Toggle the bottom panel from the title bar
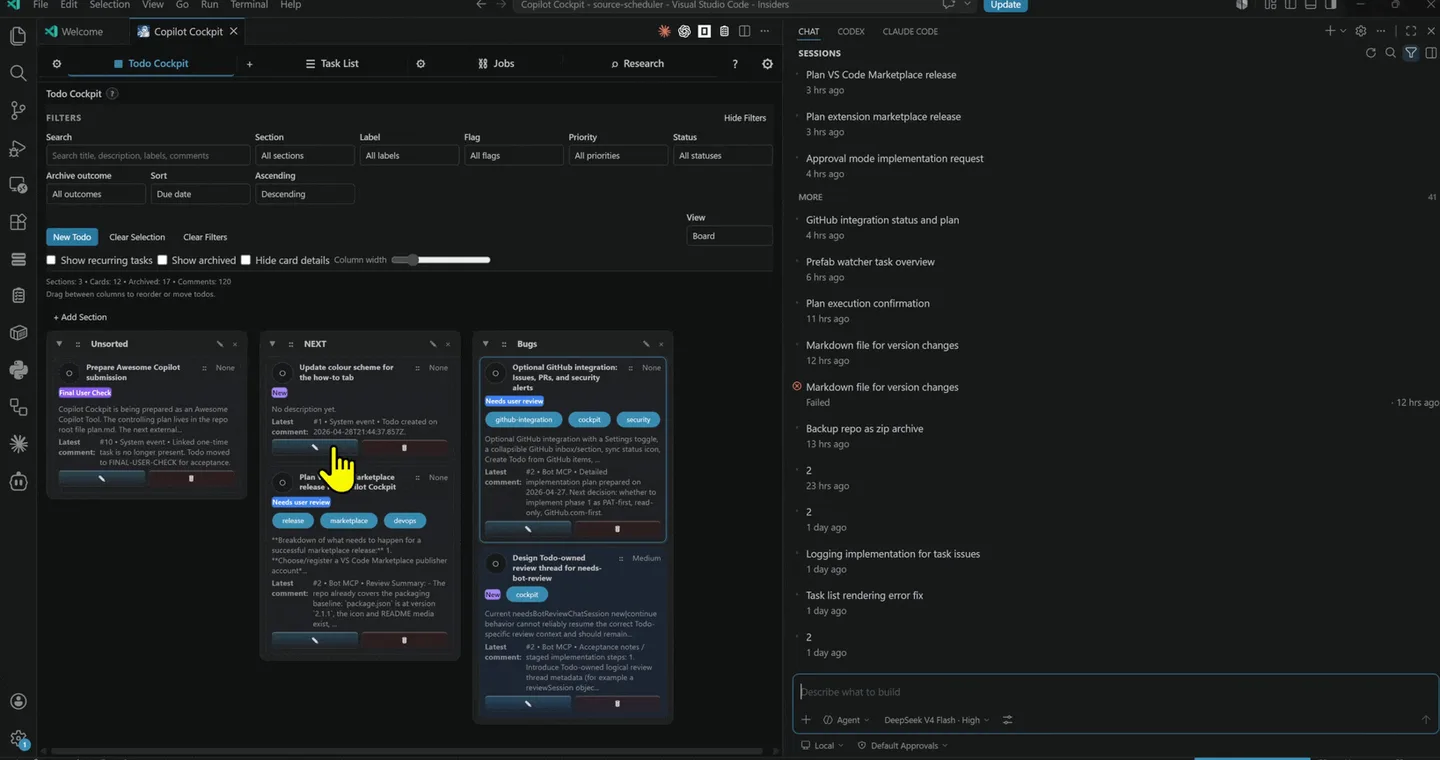This screenshot has height=760, width=1440. [x=1311, y=5]
